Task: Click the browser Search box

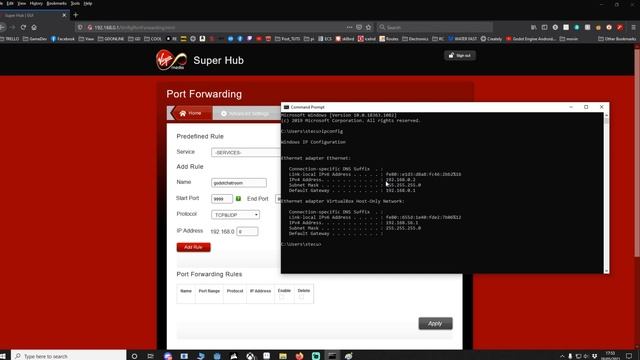Action: pos(435,27)
